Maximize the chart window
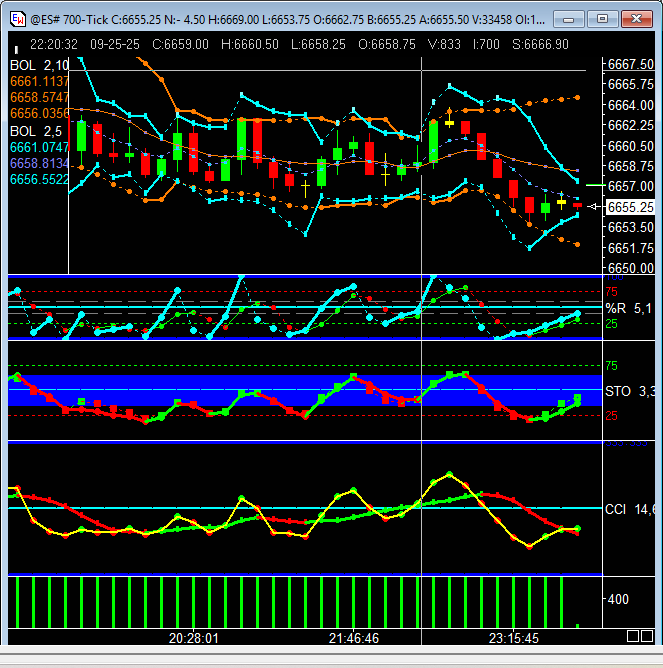Viewport: 663px width, 668px height. pos(602,19)
